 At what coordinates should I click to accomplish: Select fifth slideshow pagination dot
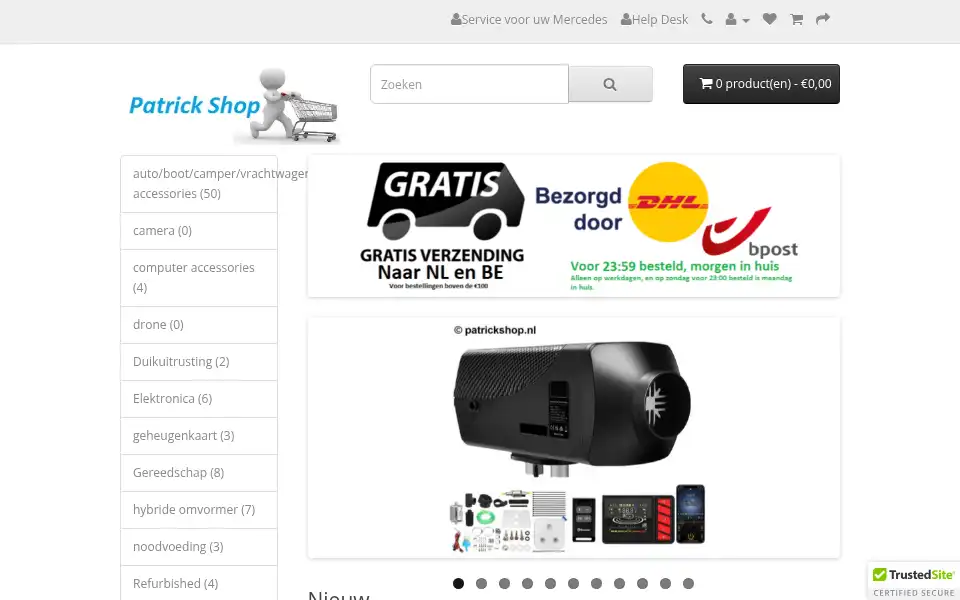(550, 583)
